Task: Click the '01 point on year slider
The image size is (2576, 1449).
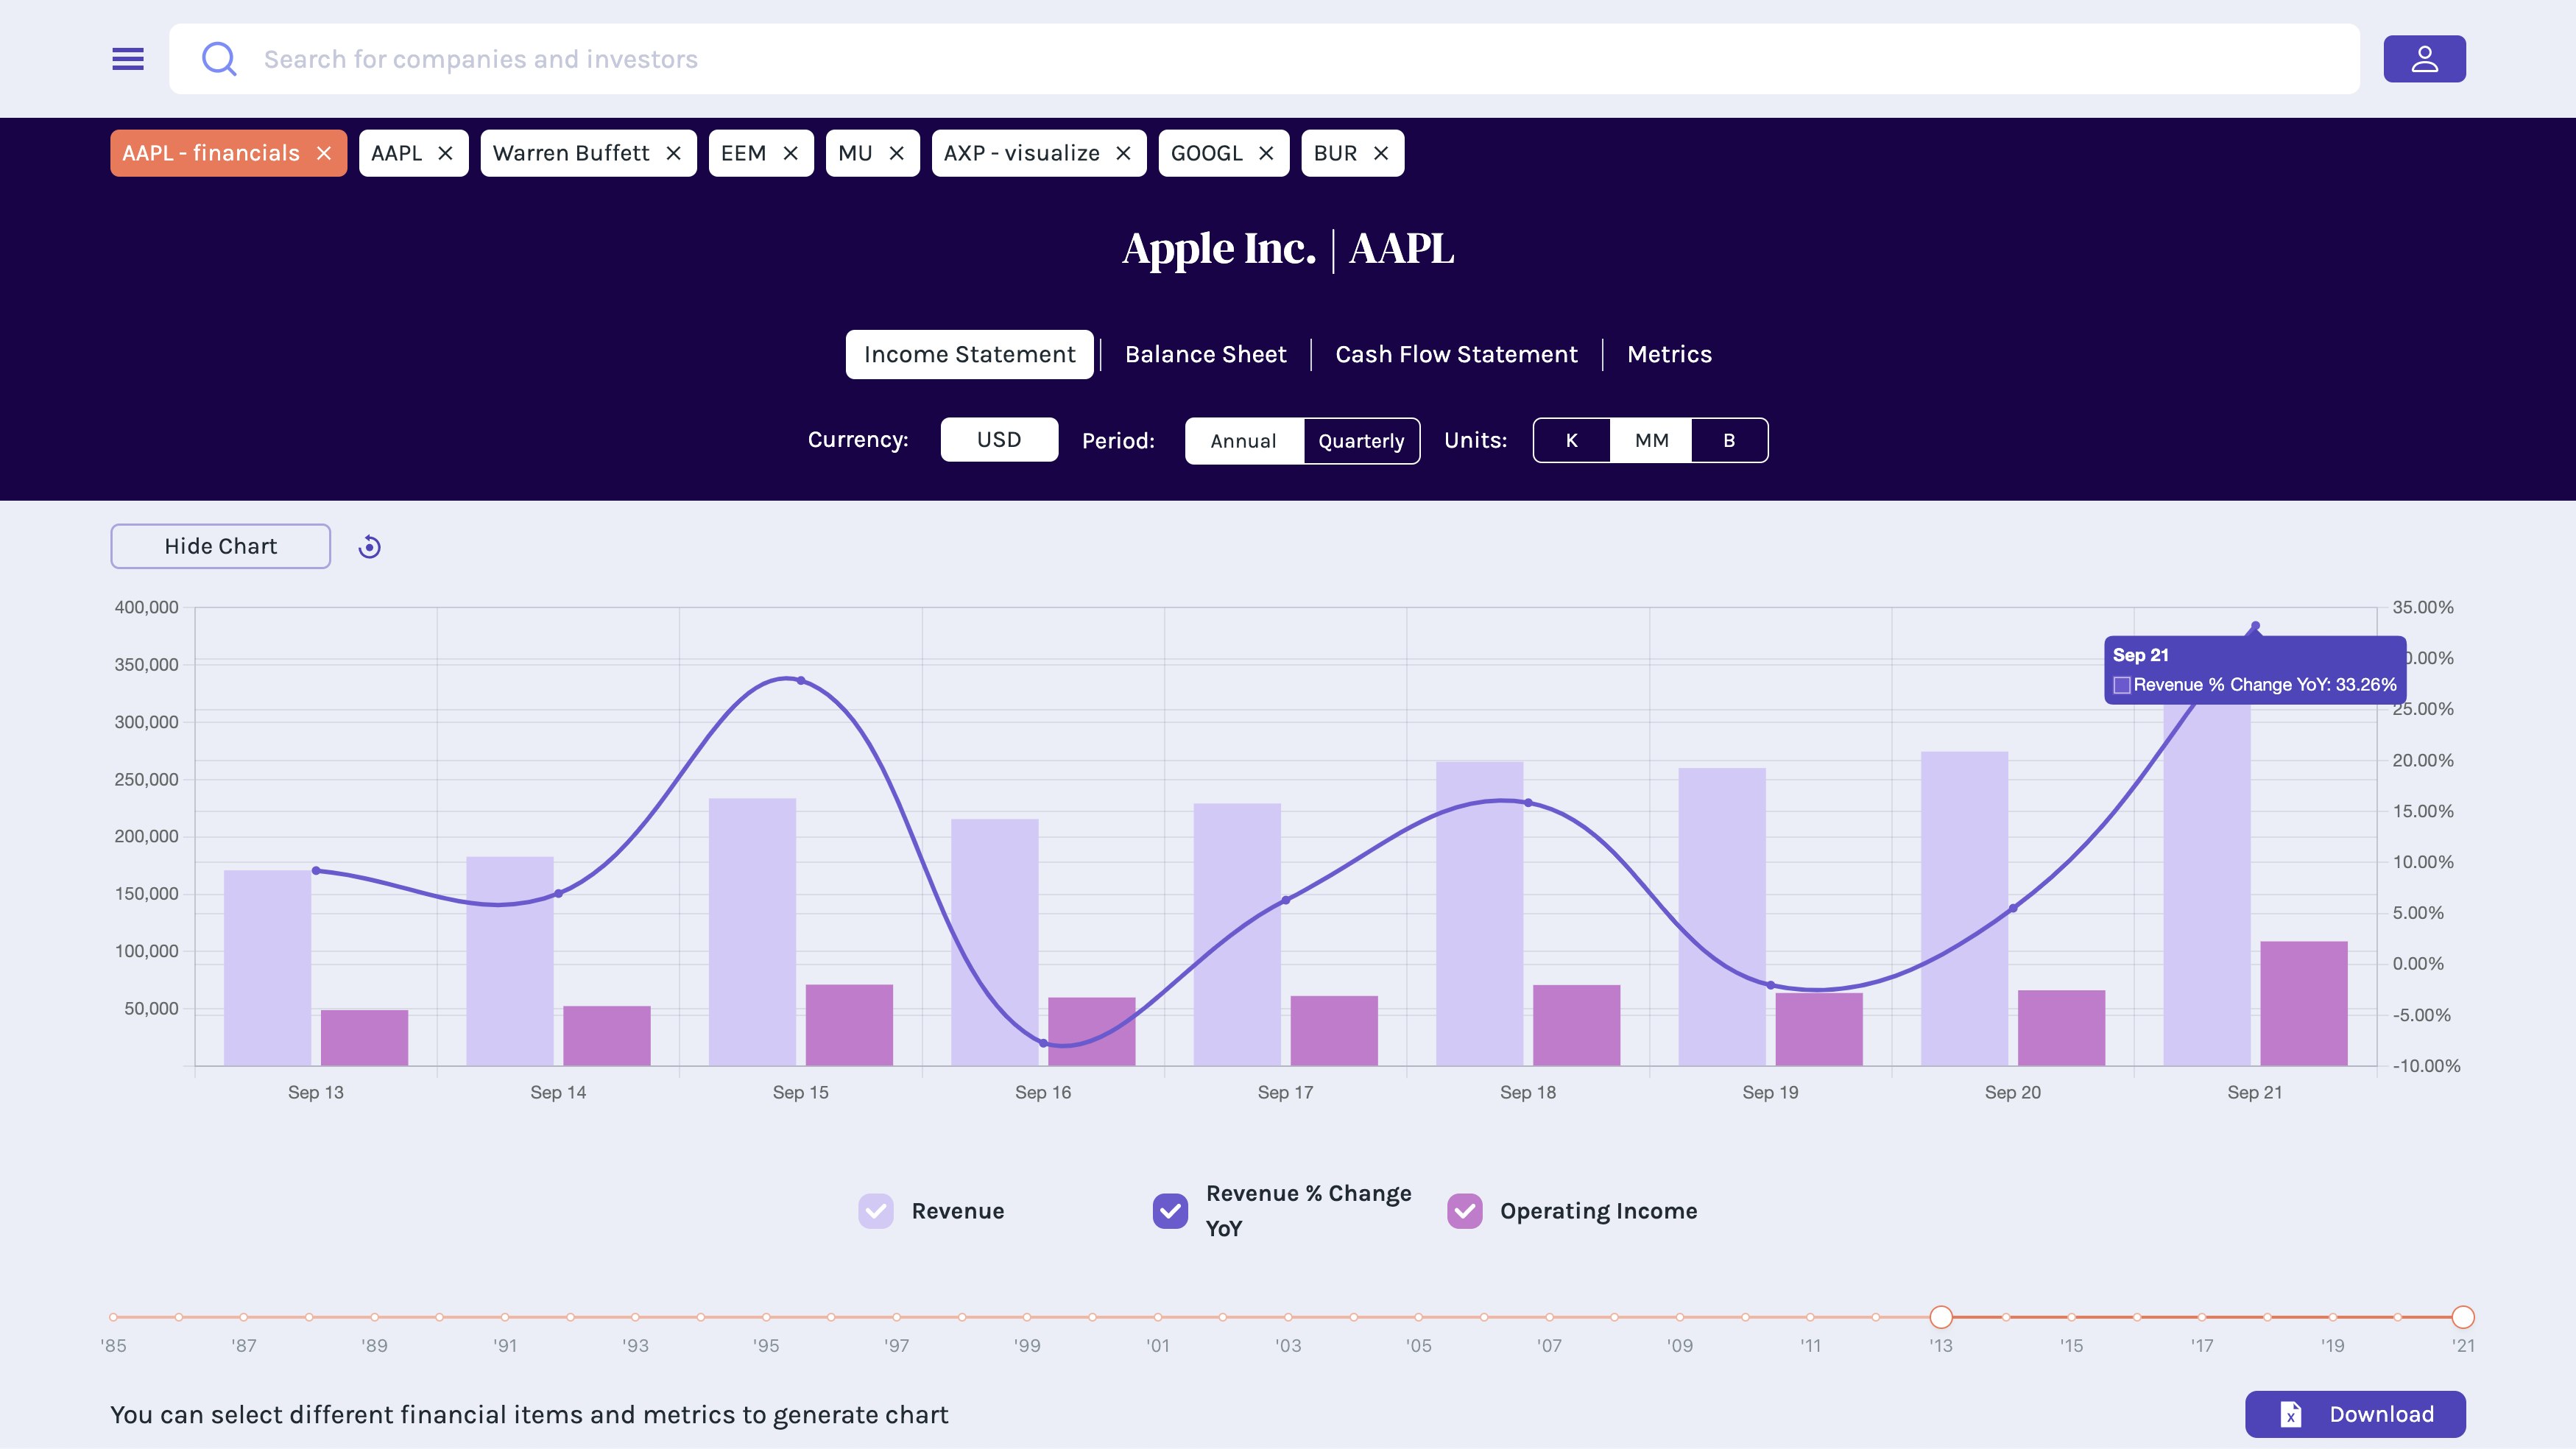Action: 1158,1317
